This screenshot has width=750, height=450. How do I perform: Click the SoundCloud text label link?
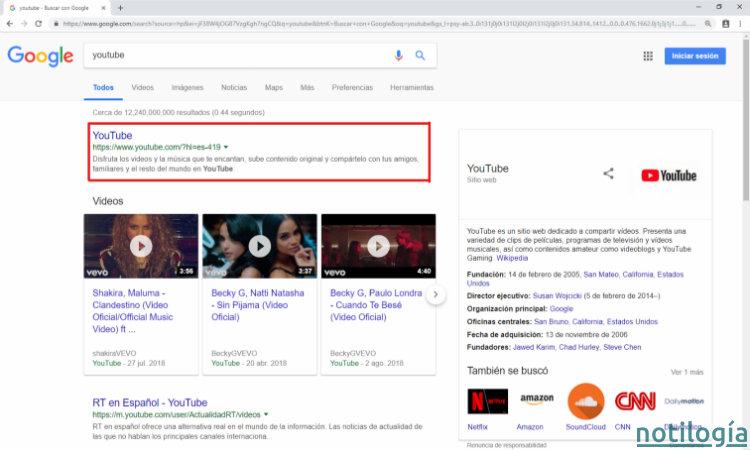585,427
